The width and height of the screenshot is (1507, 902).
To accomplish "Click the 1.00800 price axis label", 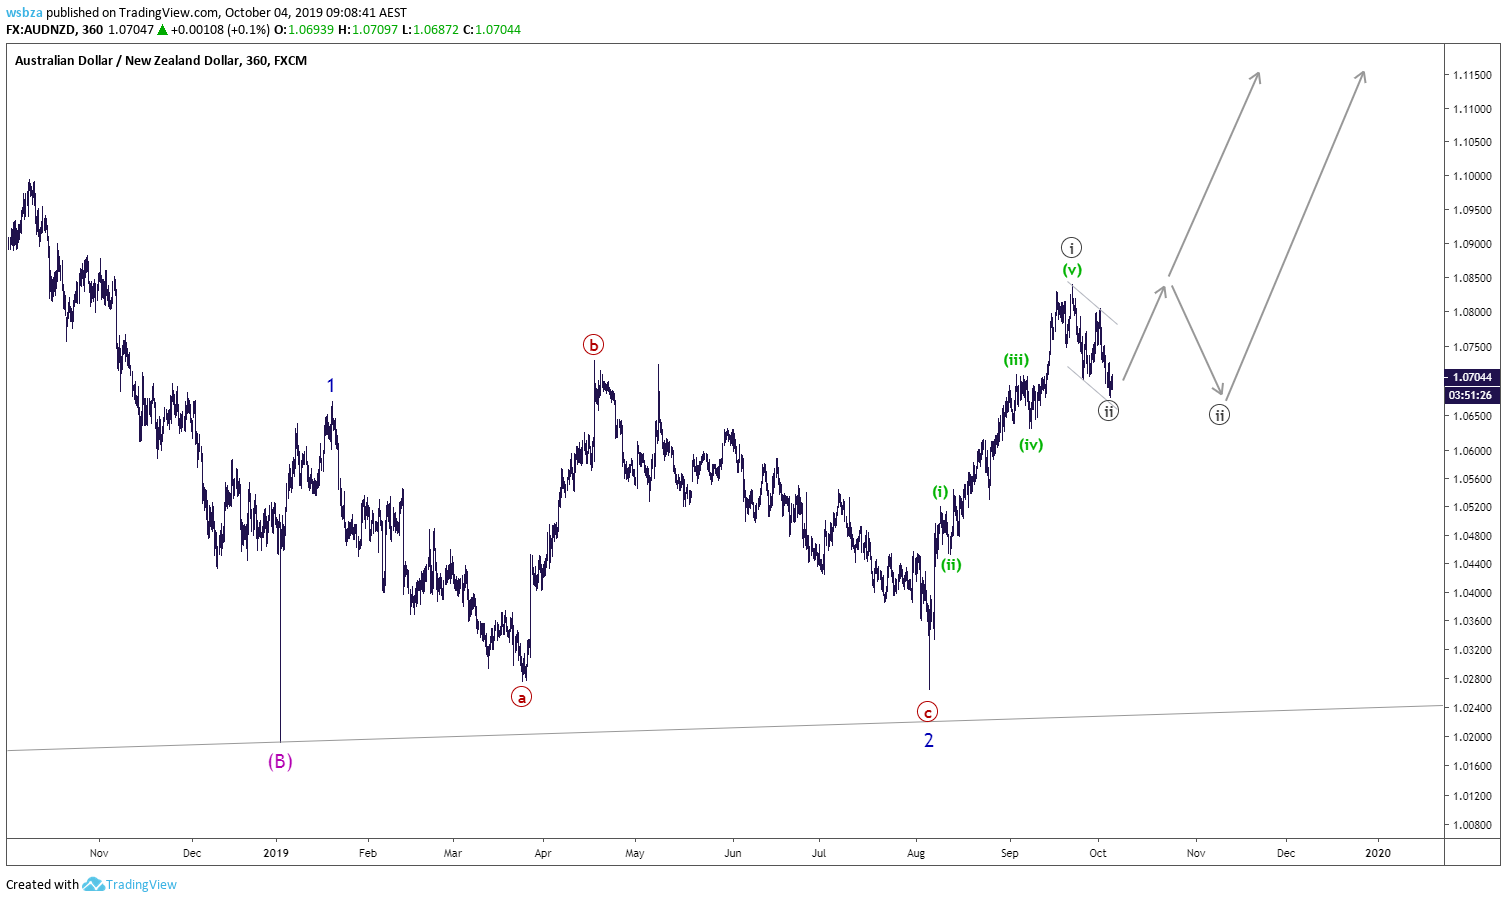I will pyautogui.click(x=1472, y=826).
